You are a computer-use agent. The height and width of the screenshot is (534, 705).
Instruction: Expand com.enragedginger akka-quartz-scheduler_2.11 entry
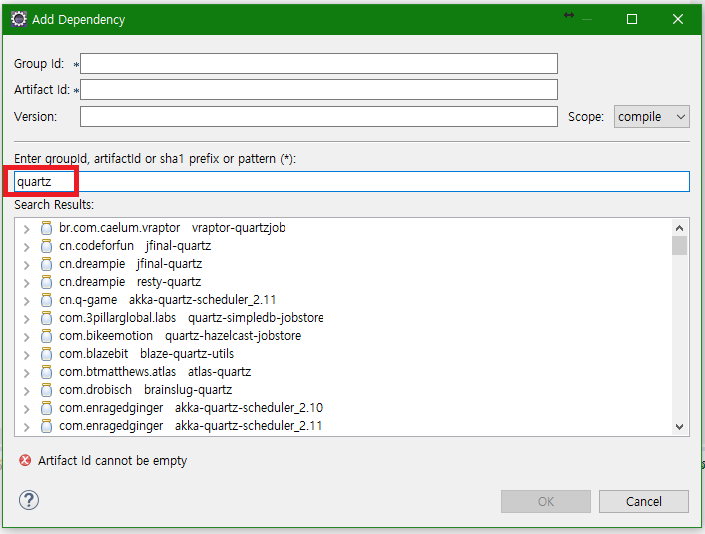(x=27, y=427)
